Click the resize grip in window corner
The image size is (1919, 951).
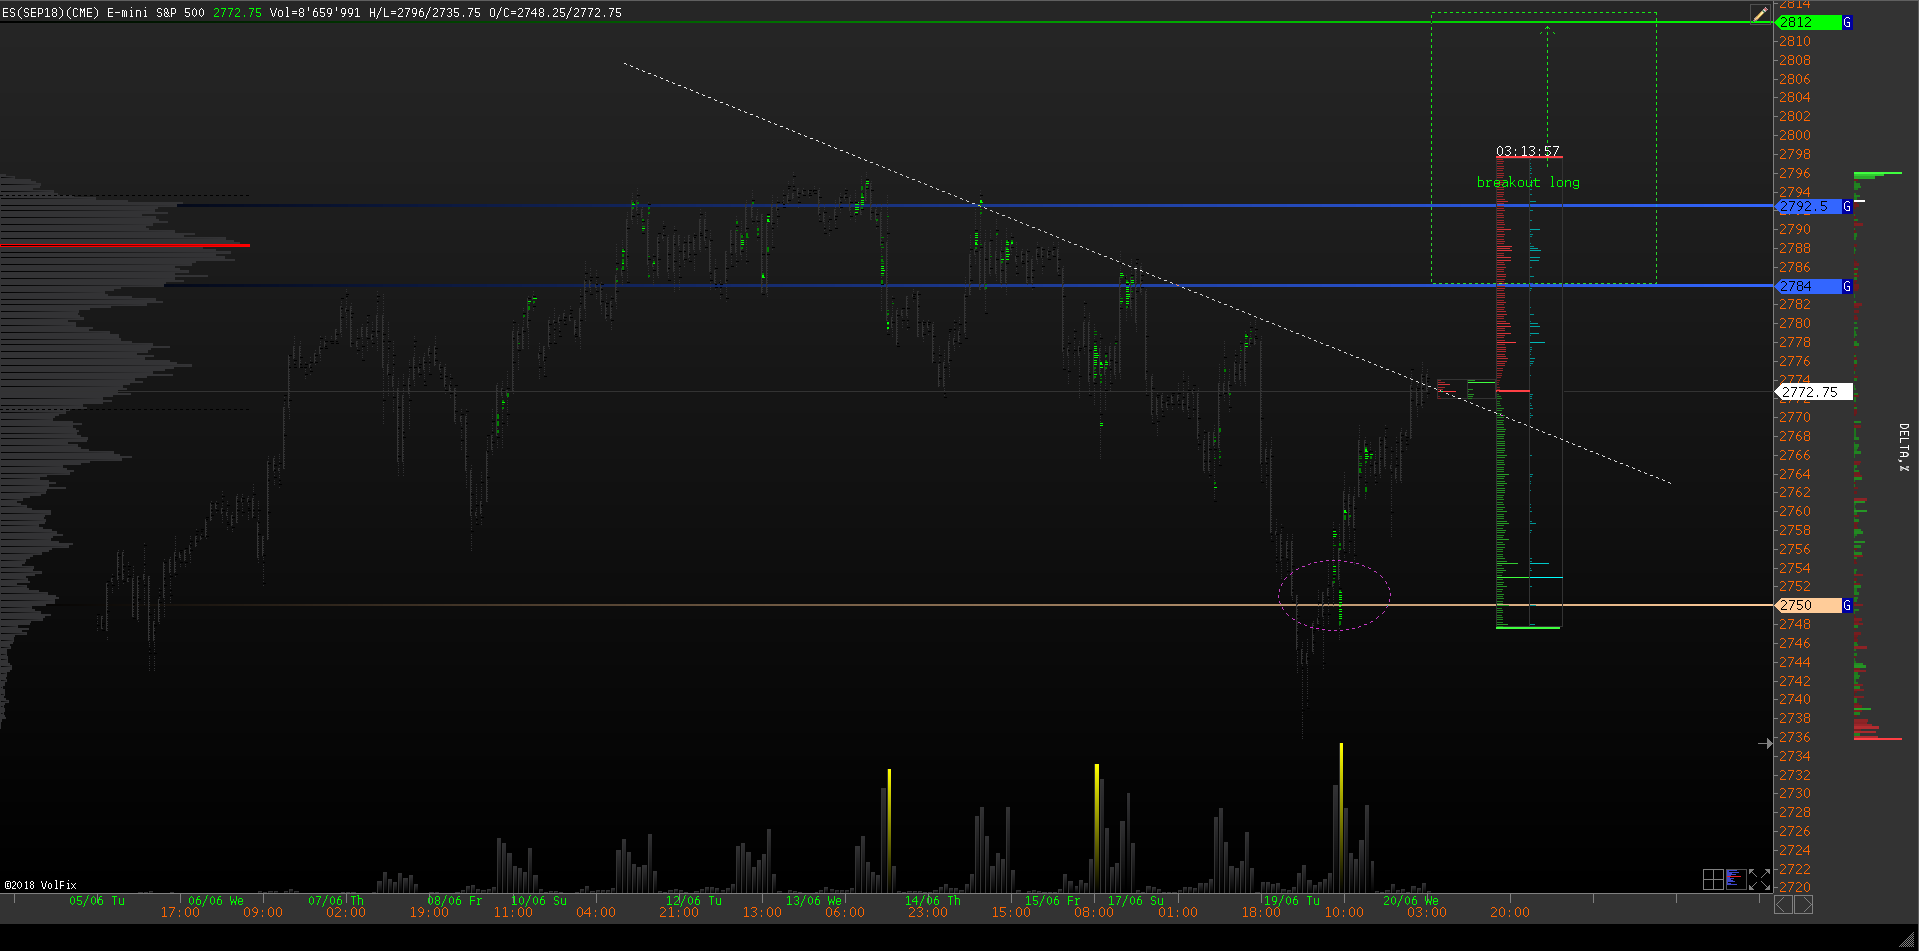click(x=1907, y=939)
